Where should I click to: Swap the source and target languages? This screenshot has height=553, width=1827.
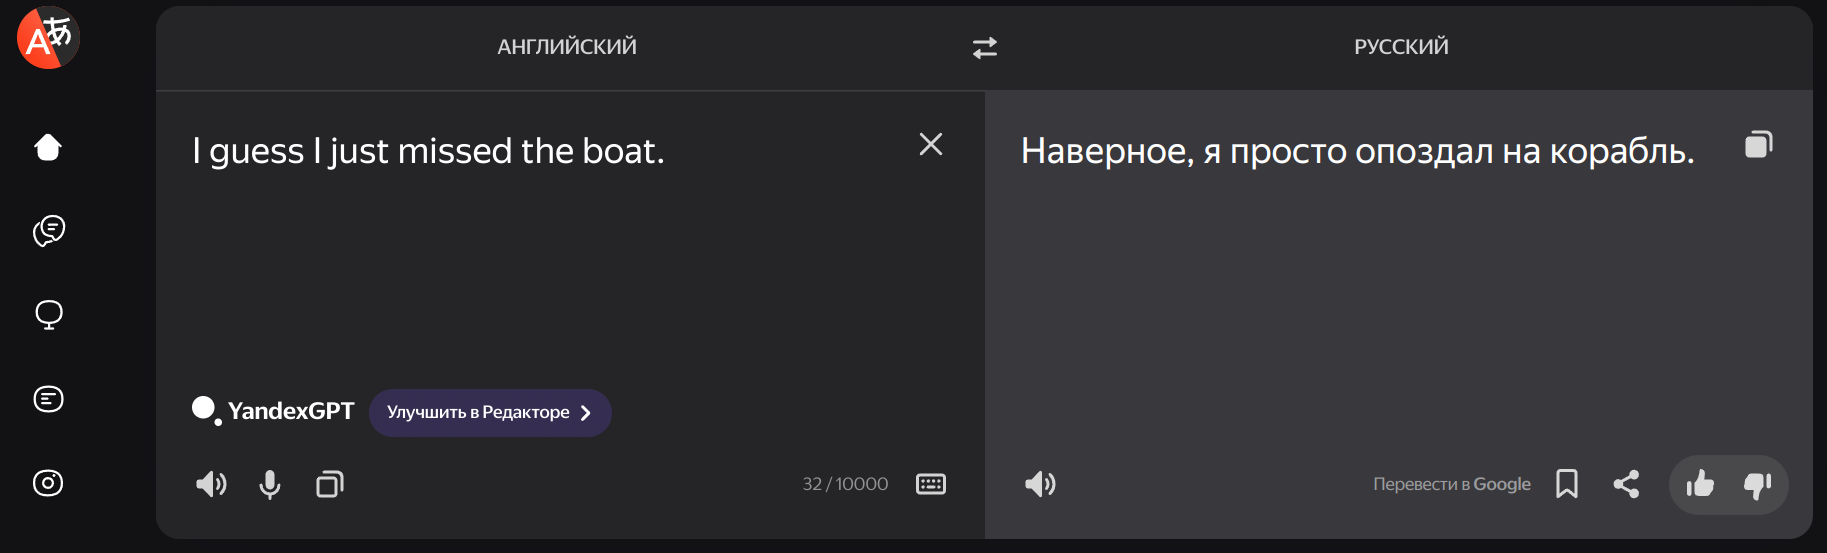pyautogui.click(x=985, y=47)
